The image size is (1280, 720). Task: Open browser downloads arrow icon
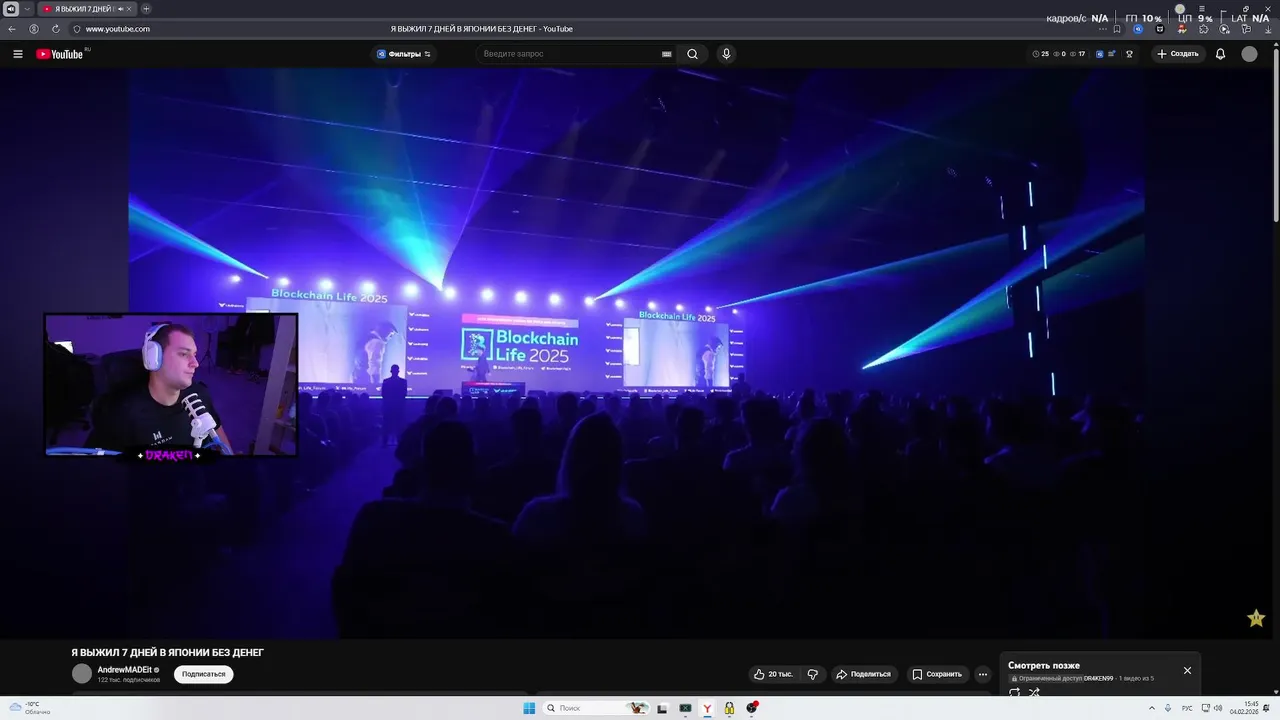pyautogui.click(x=1266, y=29)
